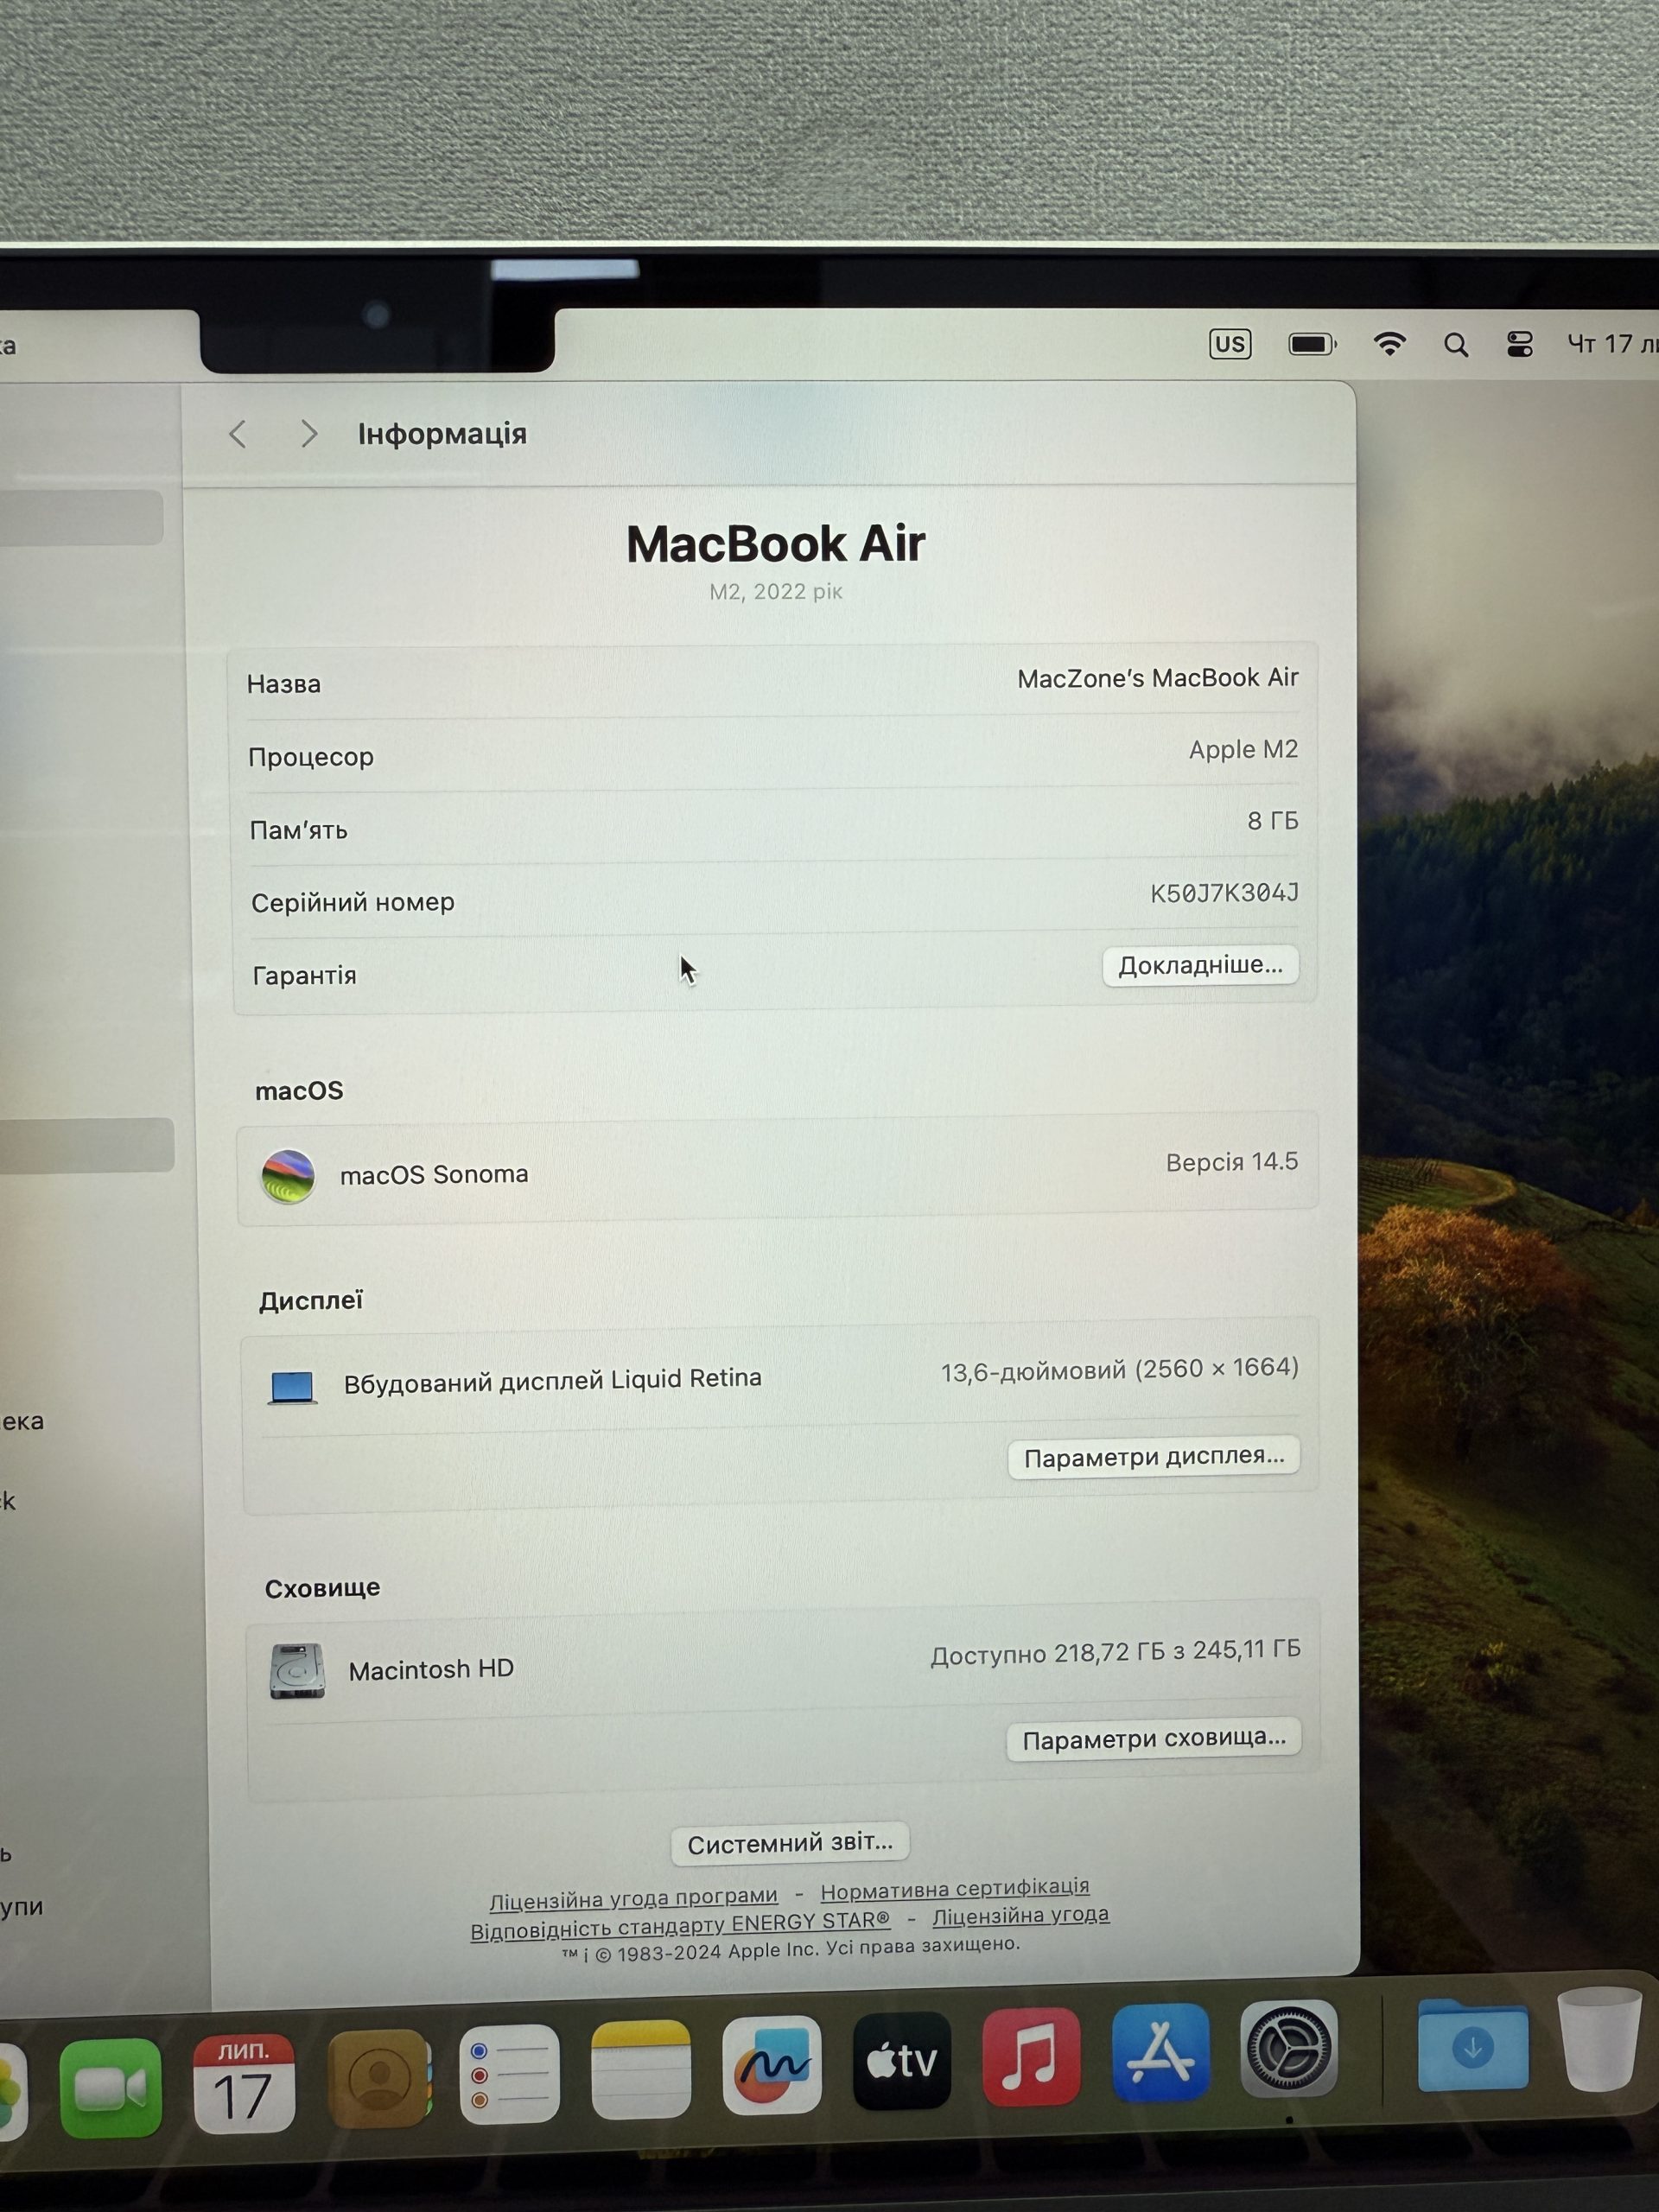Click the Macintosh HD label
1659x2212 pixels.
pos(431,1670)
